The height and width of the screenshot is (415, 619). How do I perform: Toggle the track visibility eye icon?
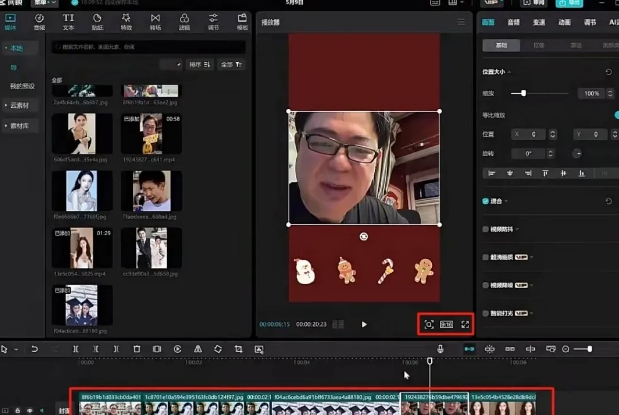click(x=30, y=411)
